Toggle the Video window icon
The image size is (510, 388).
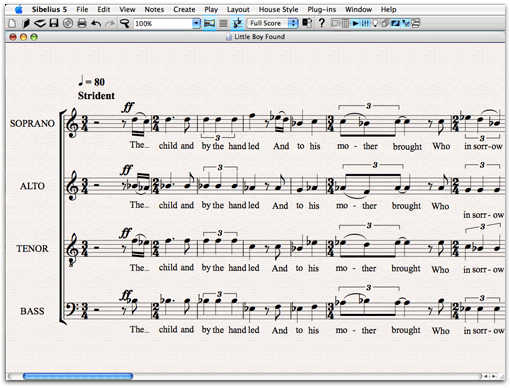[x=395, y=24]
